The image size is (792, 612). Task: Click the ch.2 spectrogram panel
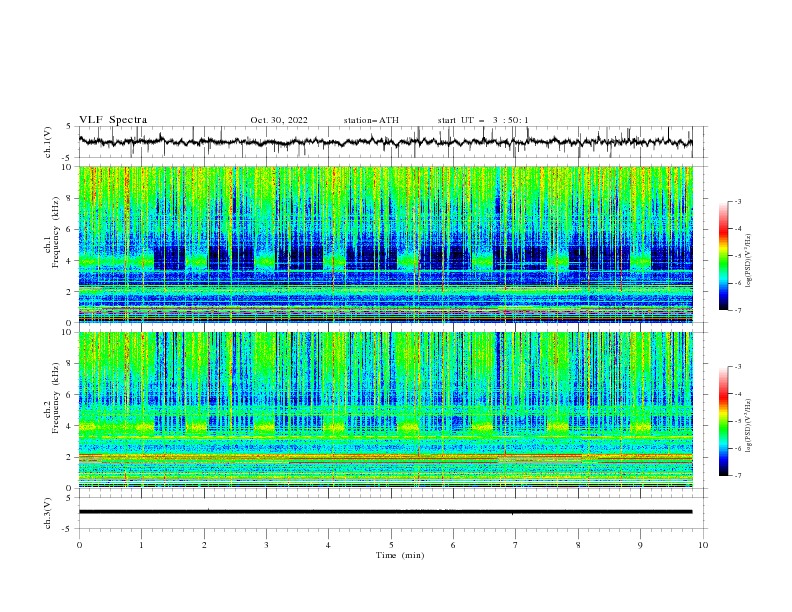[385, 410]
